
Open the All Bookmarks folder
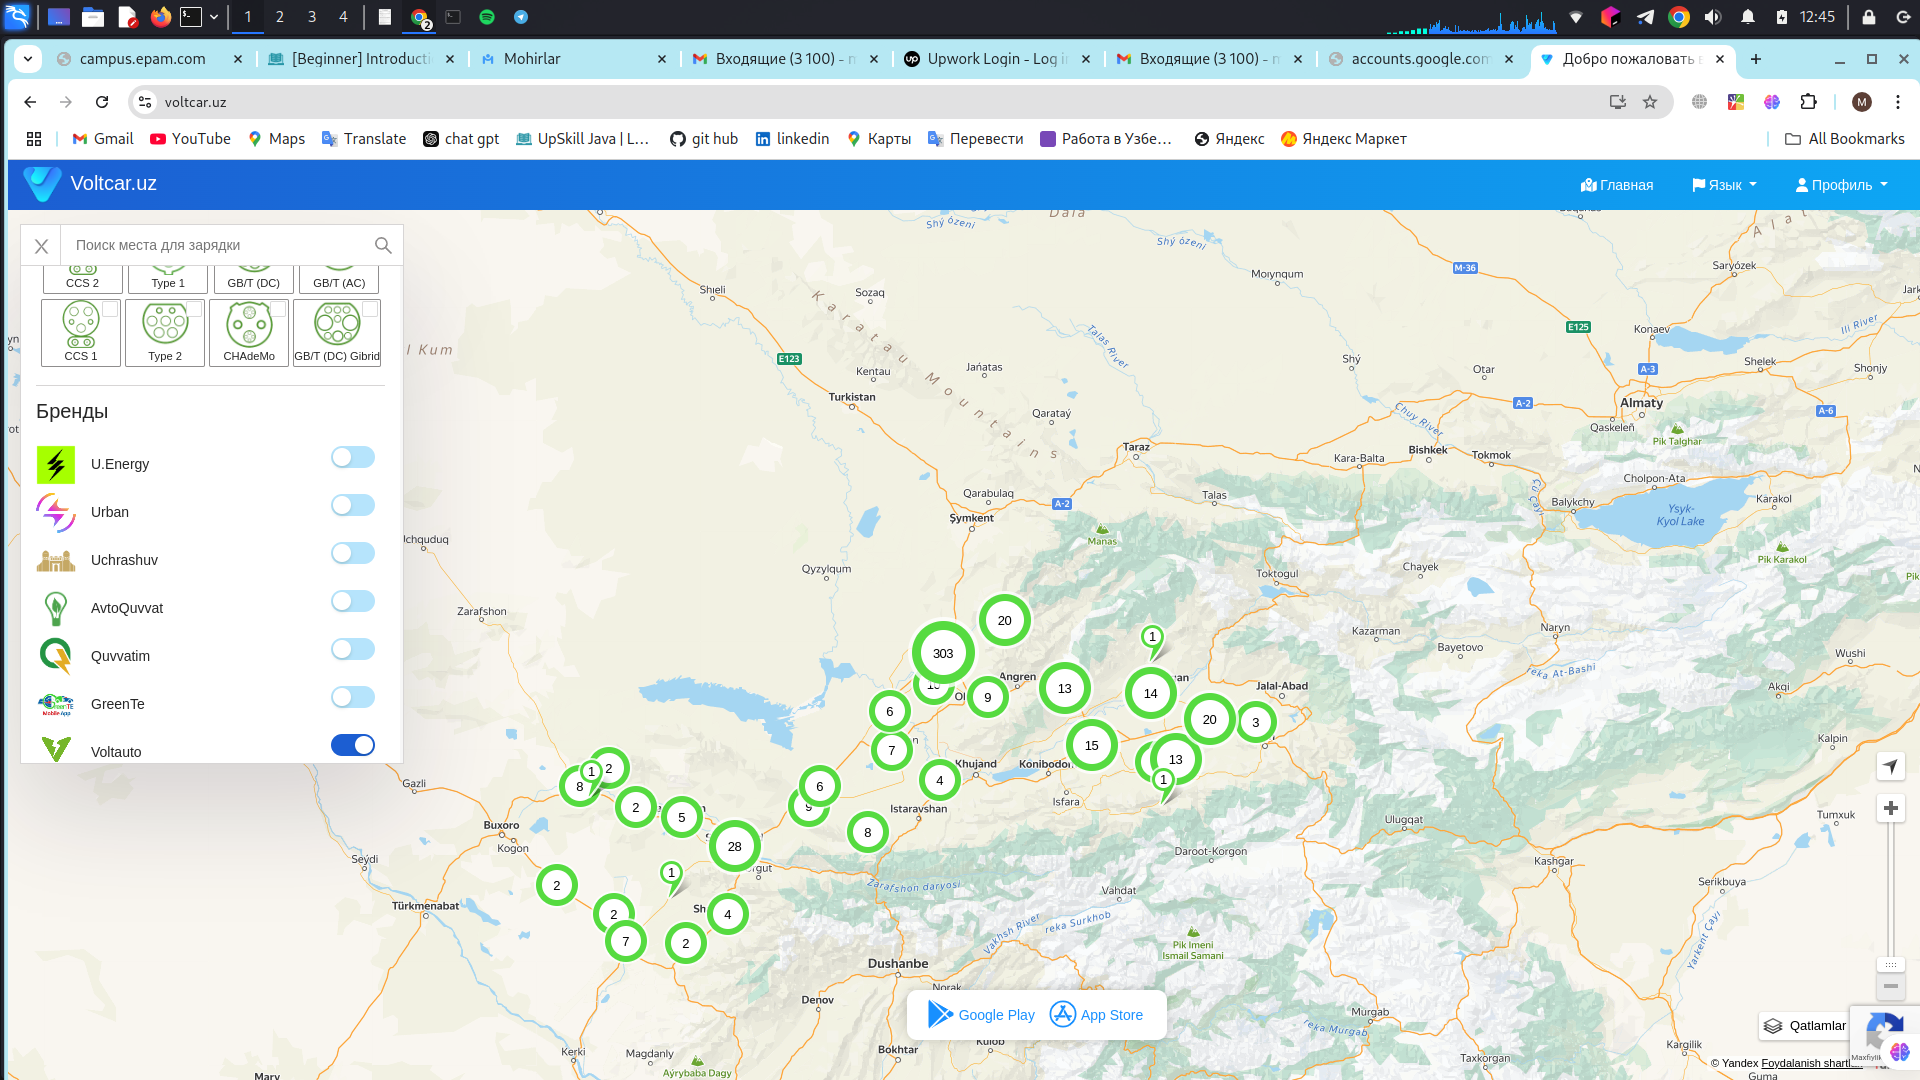click(x=1845, y=139)
